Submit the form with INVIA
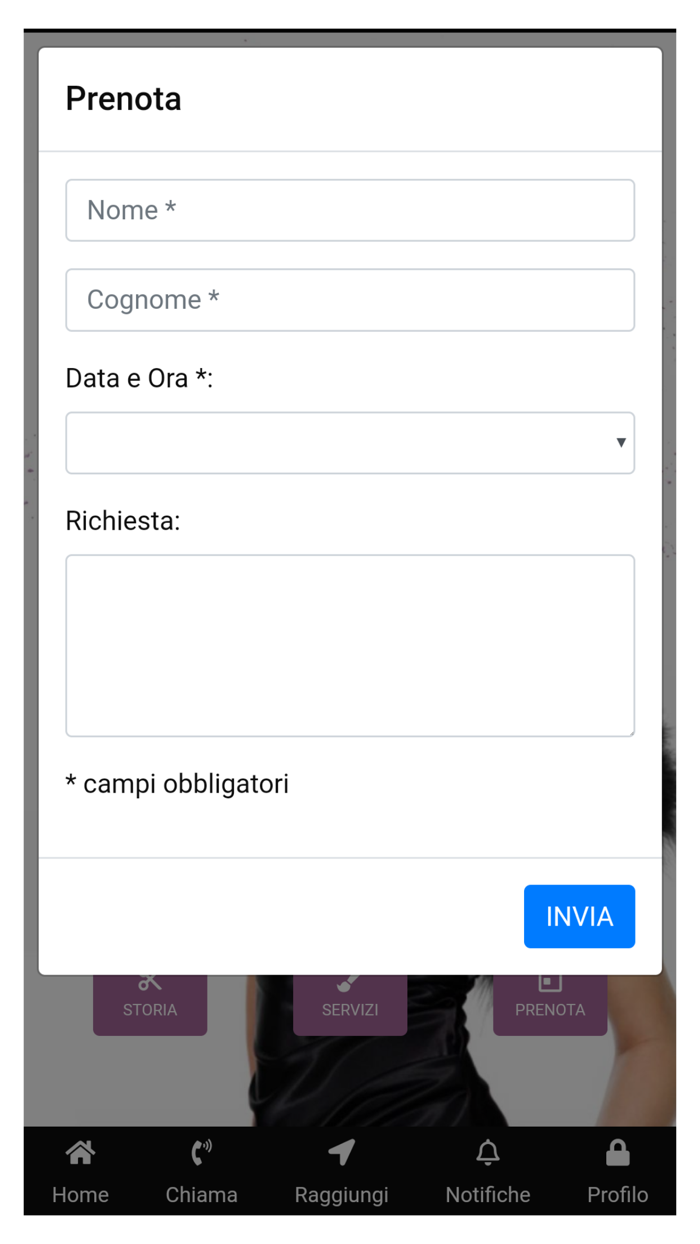This screenshot has width=700, height=1244. coord(579,916)
